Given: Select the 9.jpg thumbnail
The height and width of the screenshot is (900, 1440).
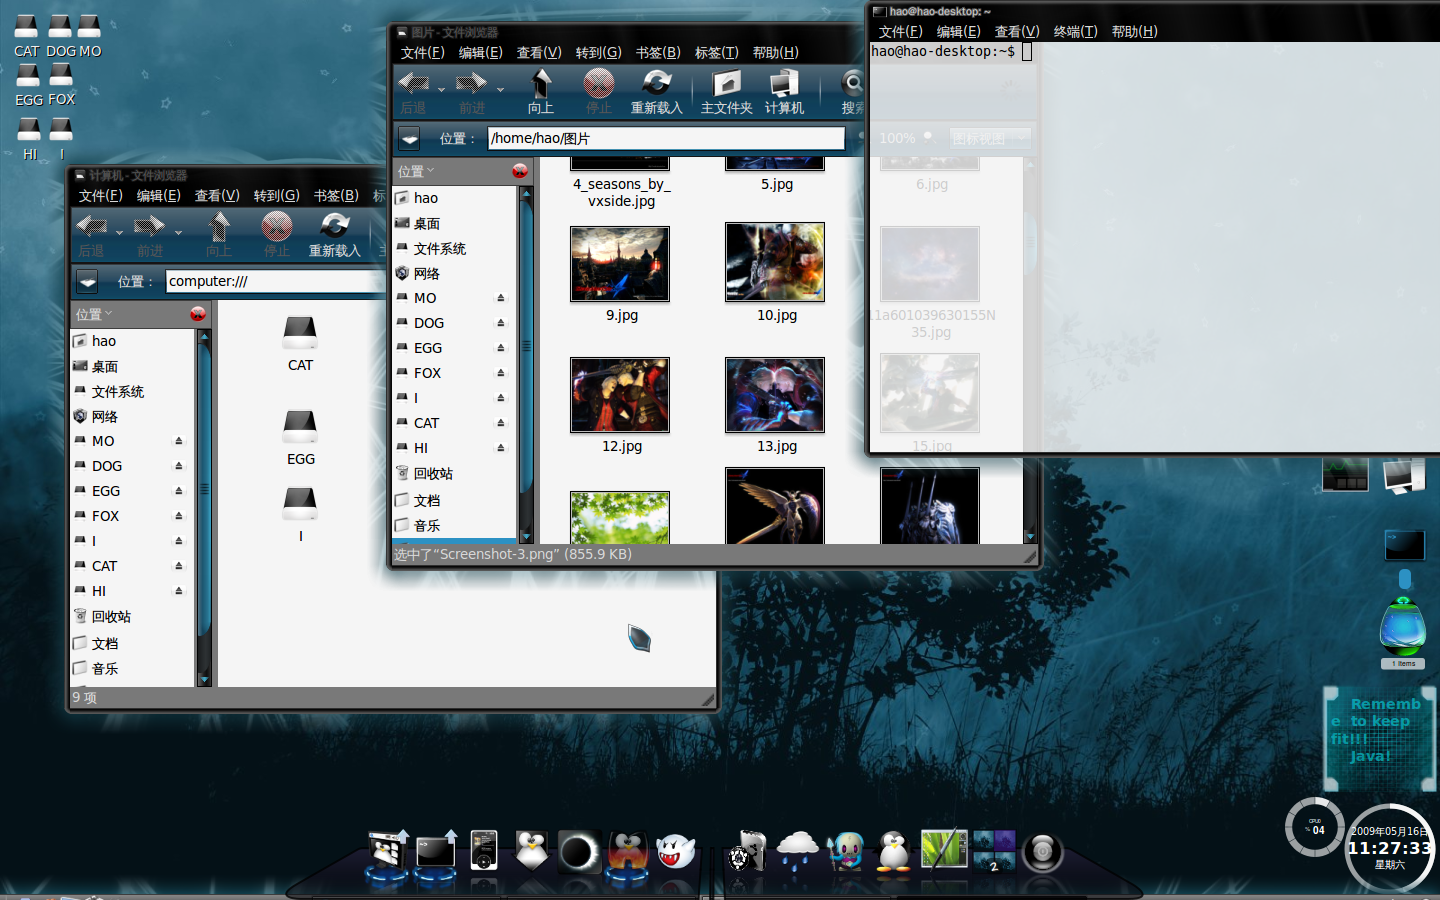Looking at the screenshot, I should click(620, 264).
